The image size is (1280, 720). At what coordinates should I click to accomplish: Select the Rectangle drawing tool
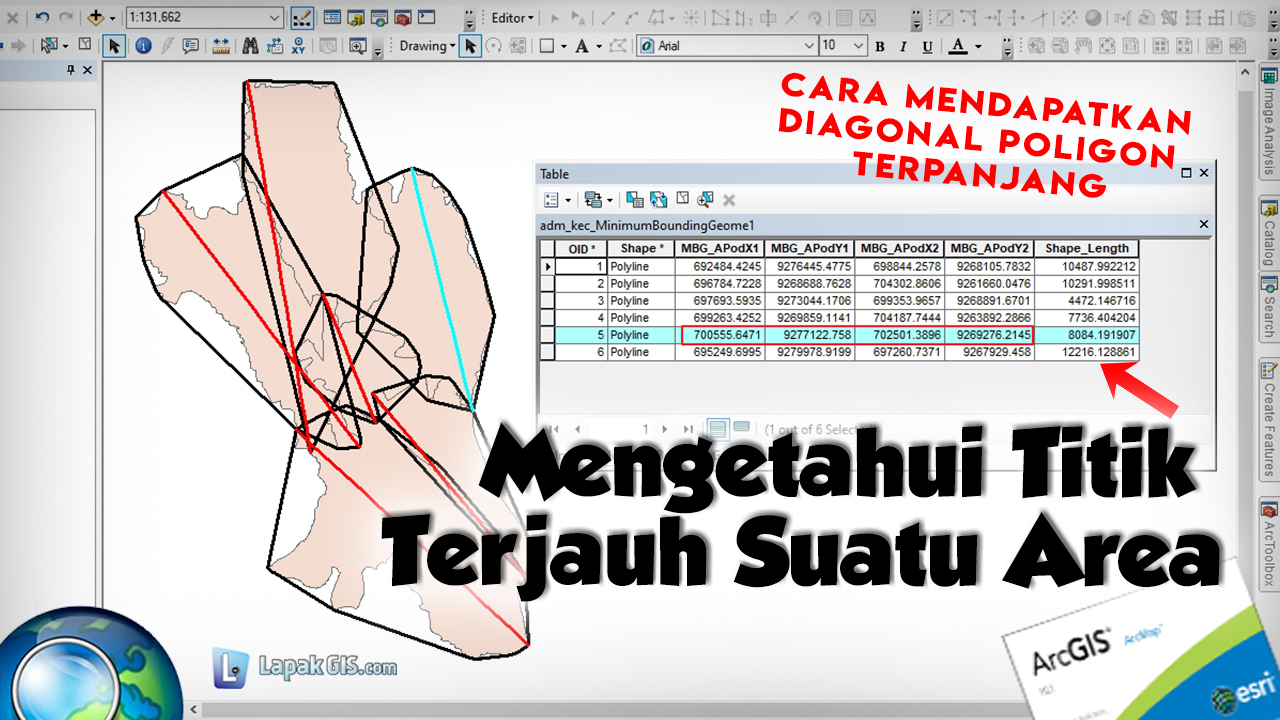546,46
